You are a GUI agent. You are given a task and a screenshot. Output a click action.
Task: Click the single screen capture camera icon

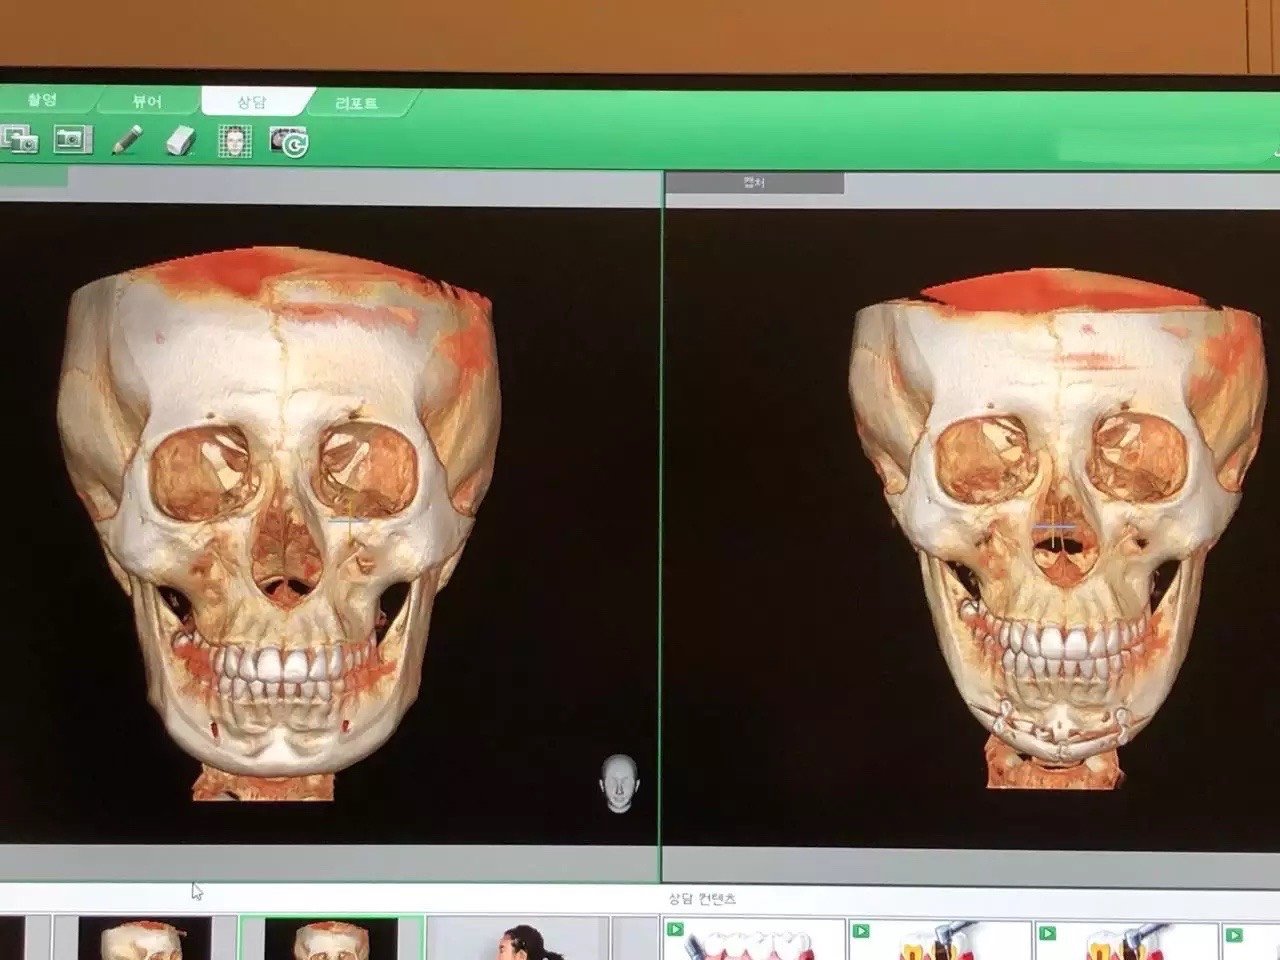(72, 139)
